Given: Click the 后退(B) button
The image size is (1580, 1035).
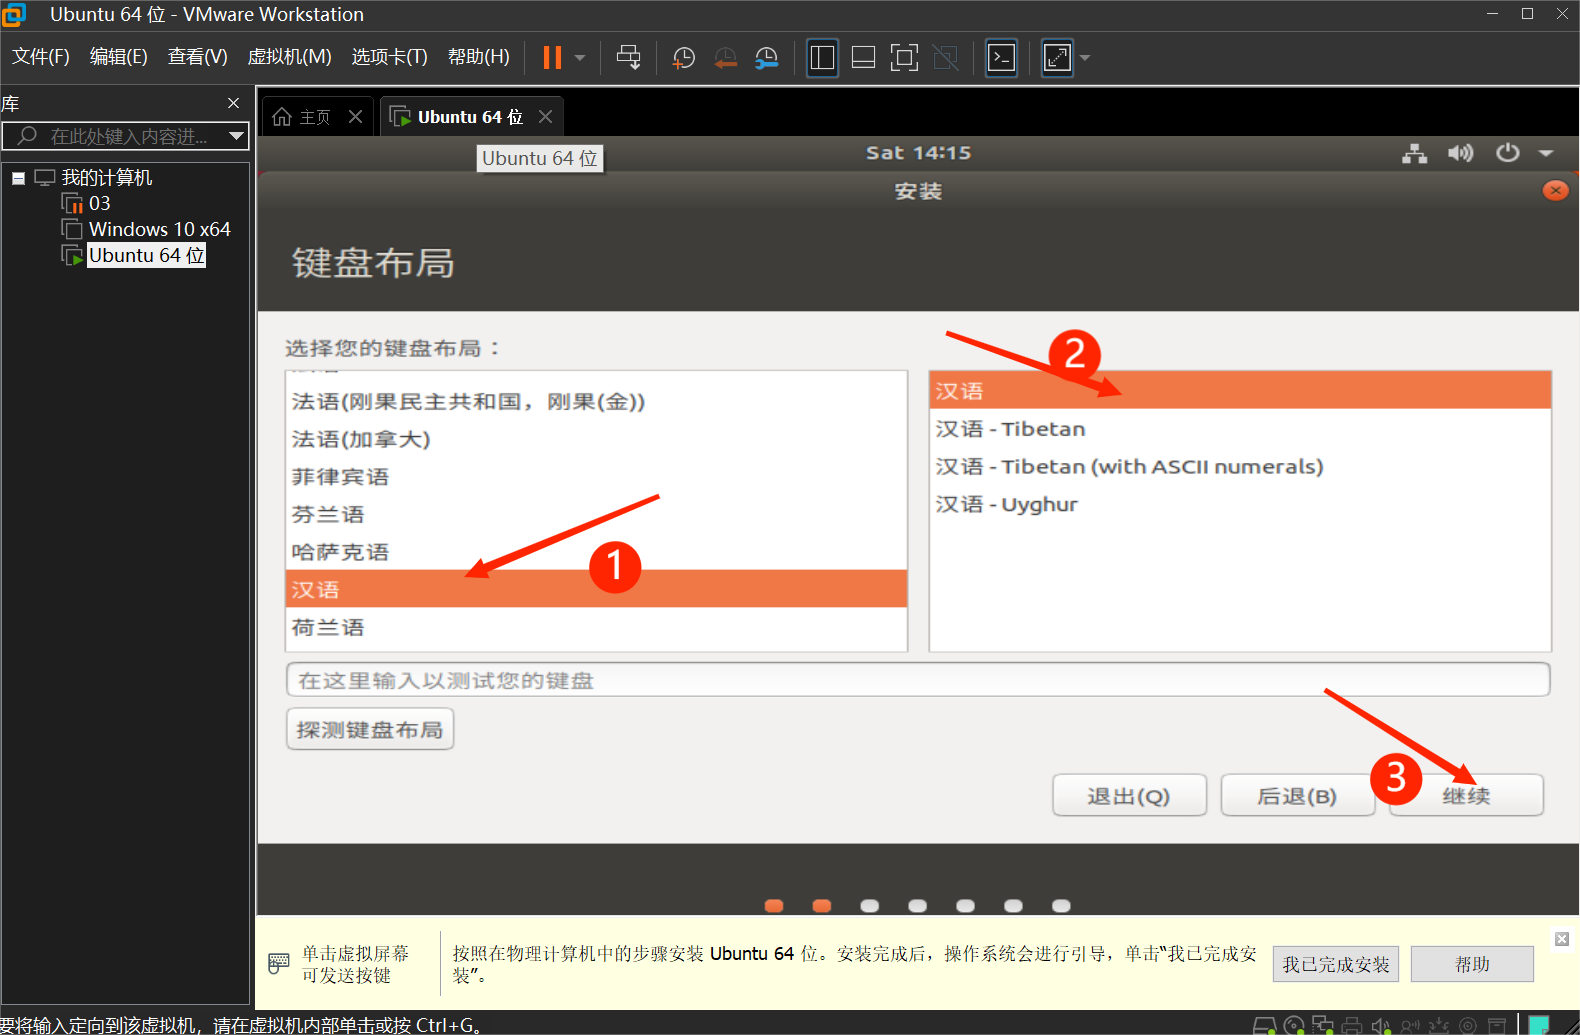Looking at the screenshot, I should tap(1297, 796).
